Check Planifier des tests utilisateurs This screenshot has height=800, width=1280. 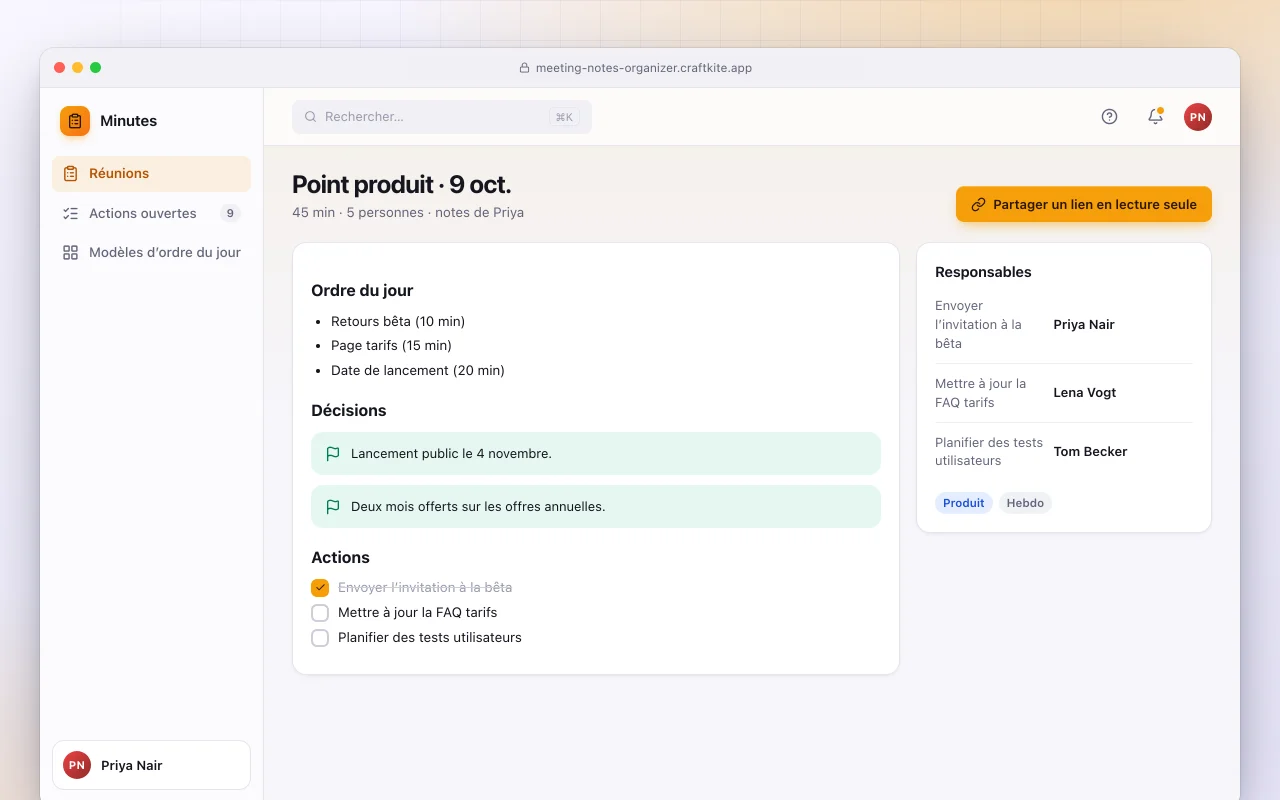point(320,638)
